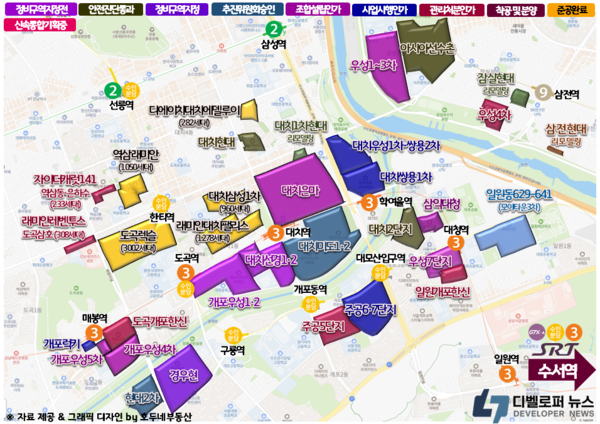Click the SRT 수서역 arrow sign
The height and width of the screenshot is (424, 600).
565,363
